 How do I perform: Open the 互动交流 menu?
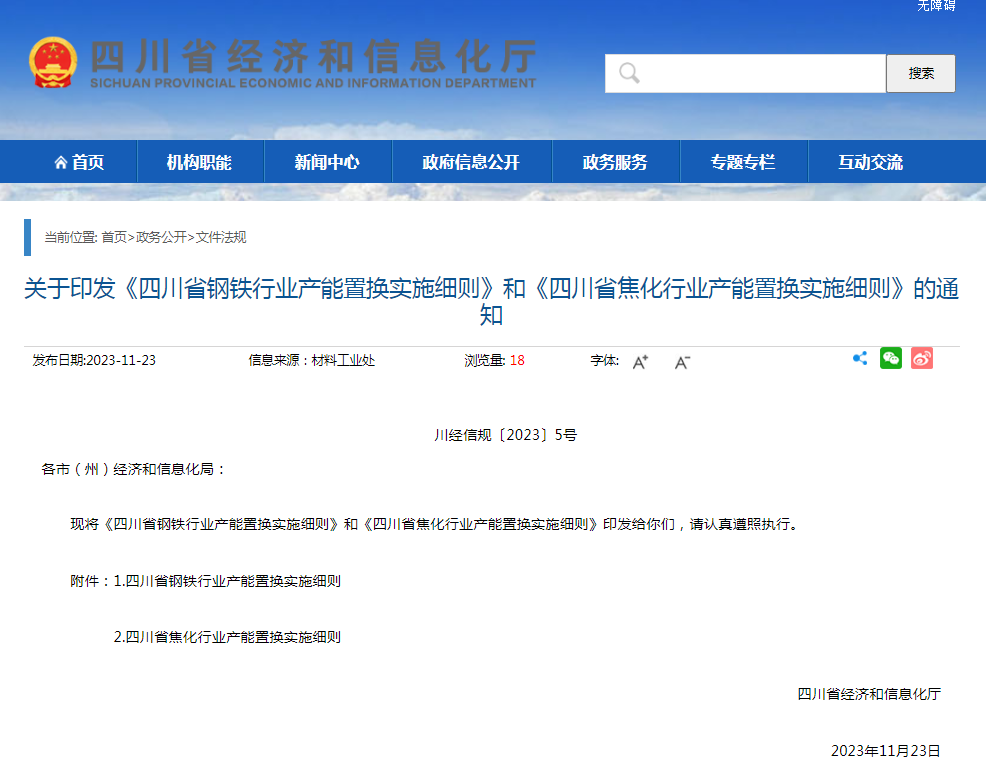869,162
